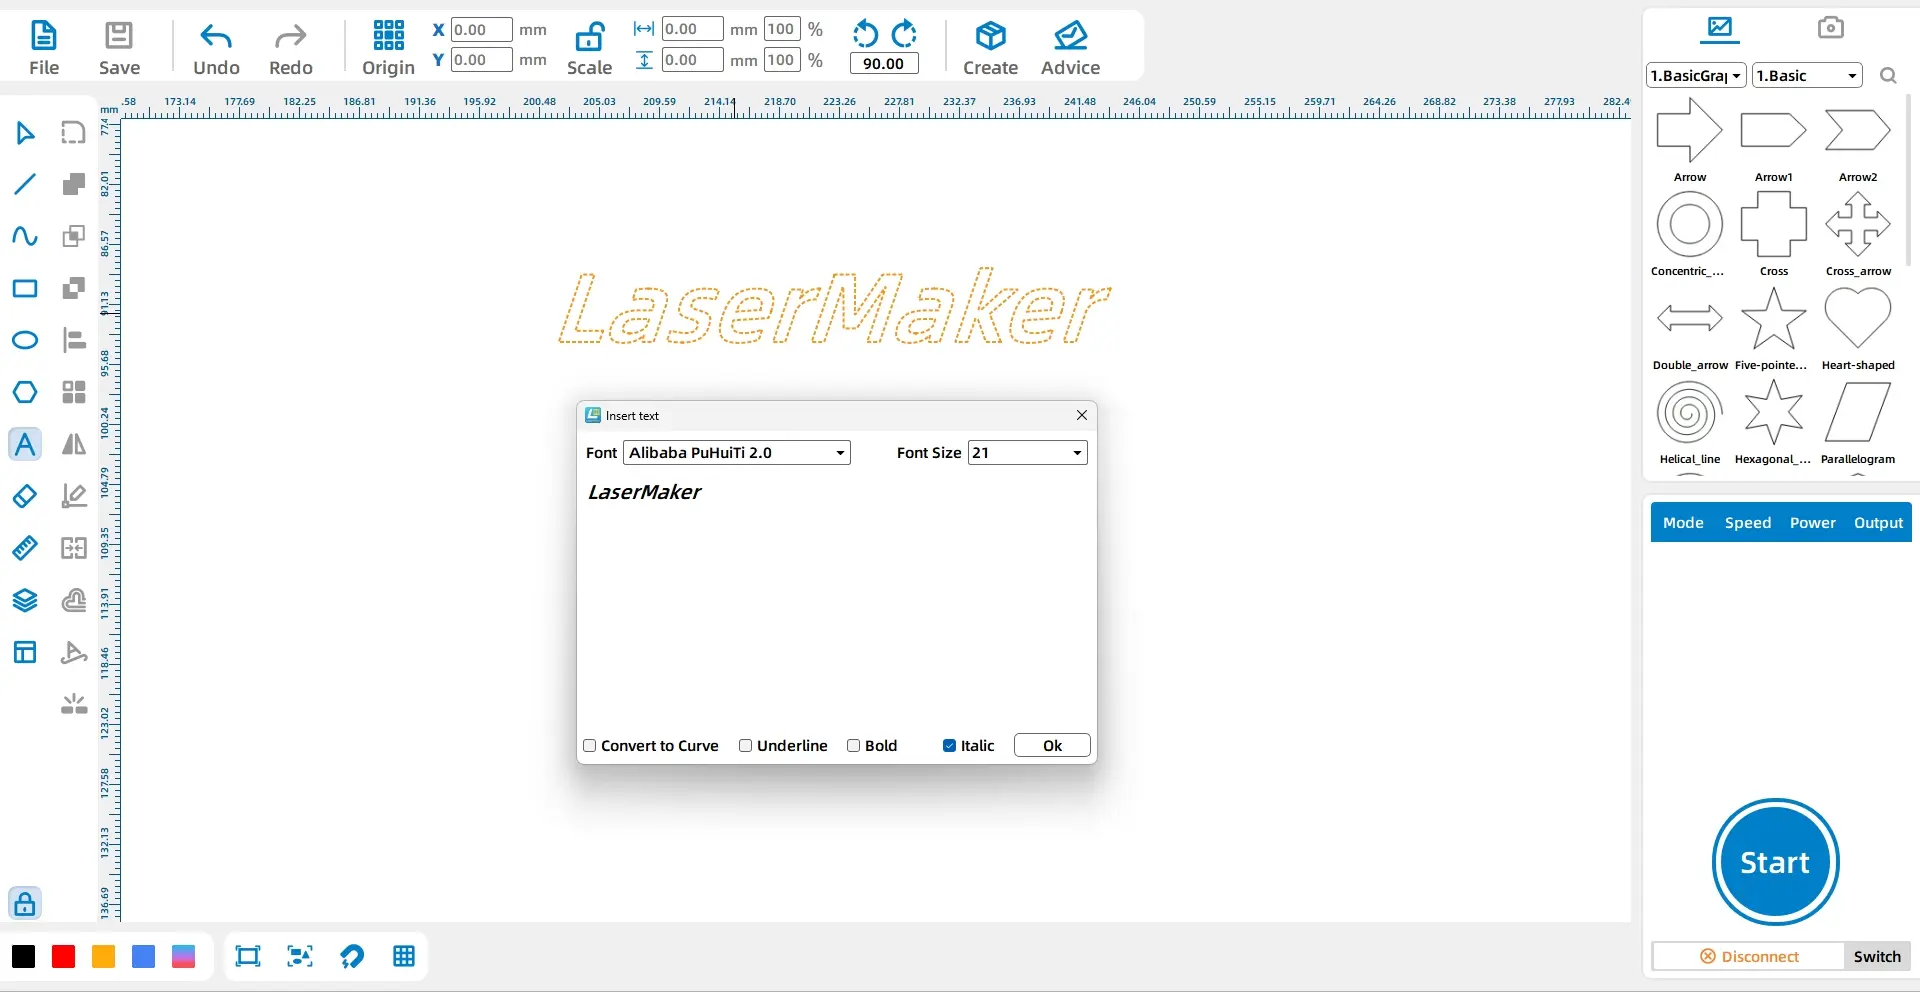
Task: Toggle the grid display icon in bottom bar
Action: pos(404,957)
